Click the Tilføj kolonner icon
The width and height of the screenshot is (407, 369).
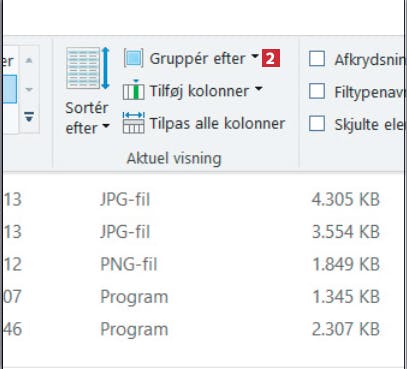134,90
